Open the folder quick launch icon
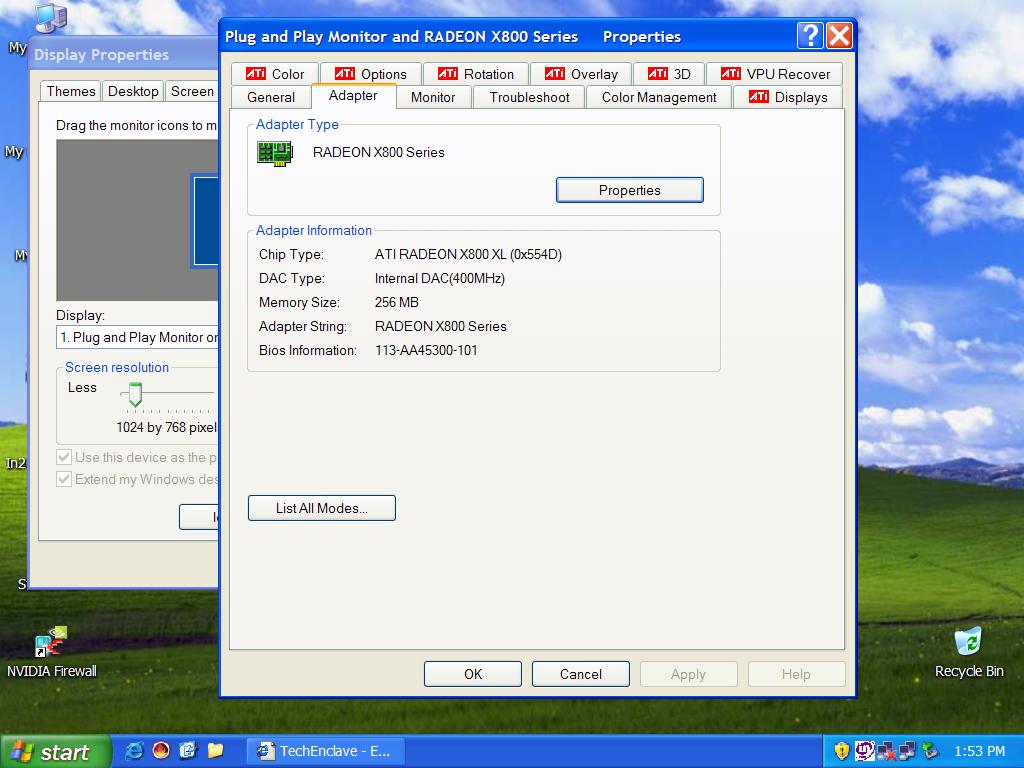Screen dimensions: 1024x768 [x=215, y=751]
